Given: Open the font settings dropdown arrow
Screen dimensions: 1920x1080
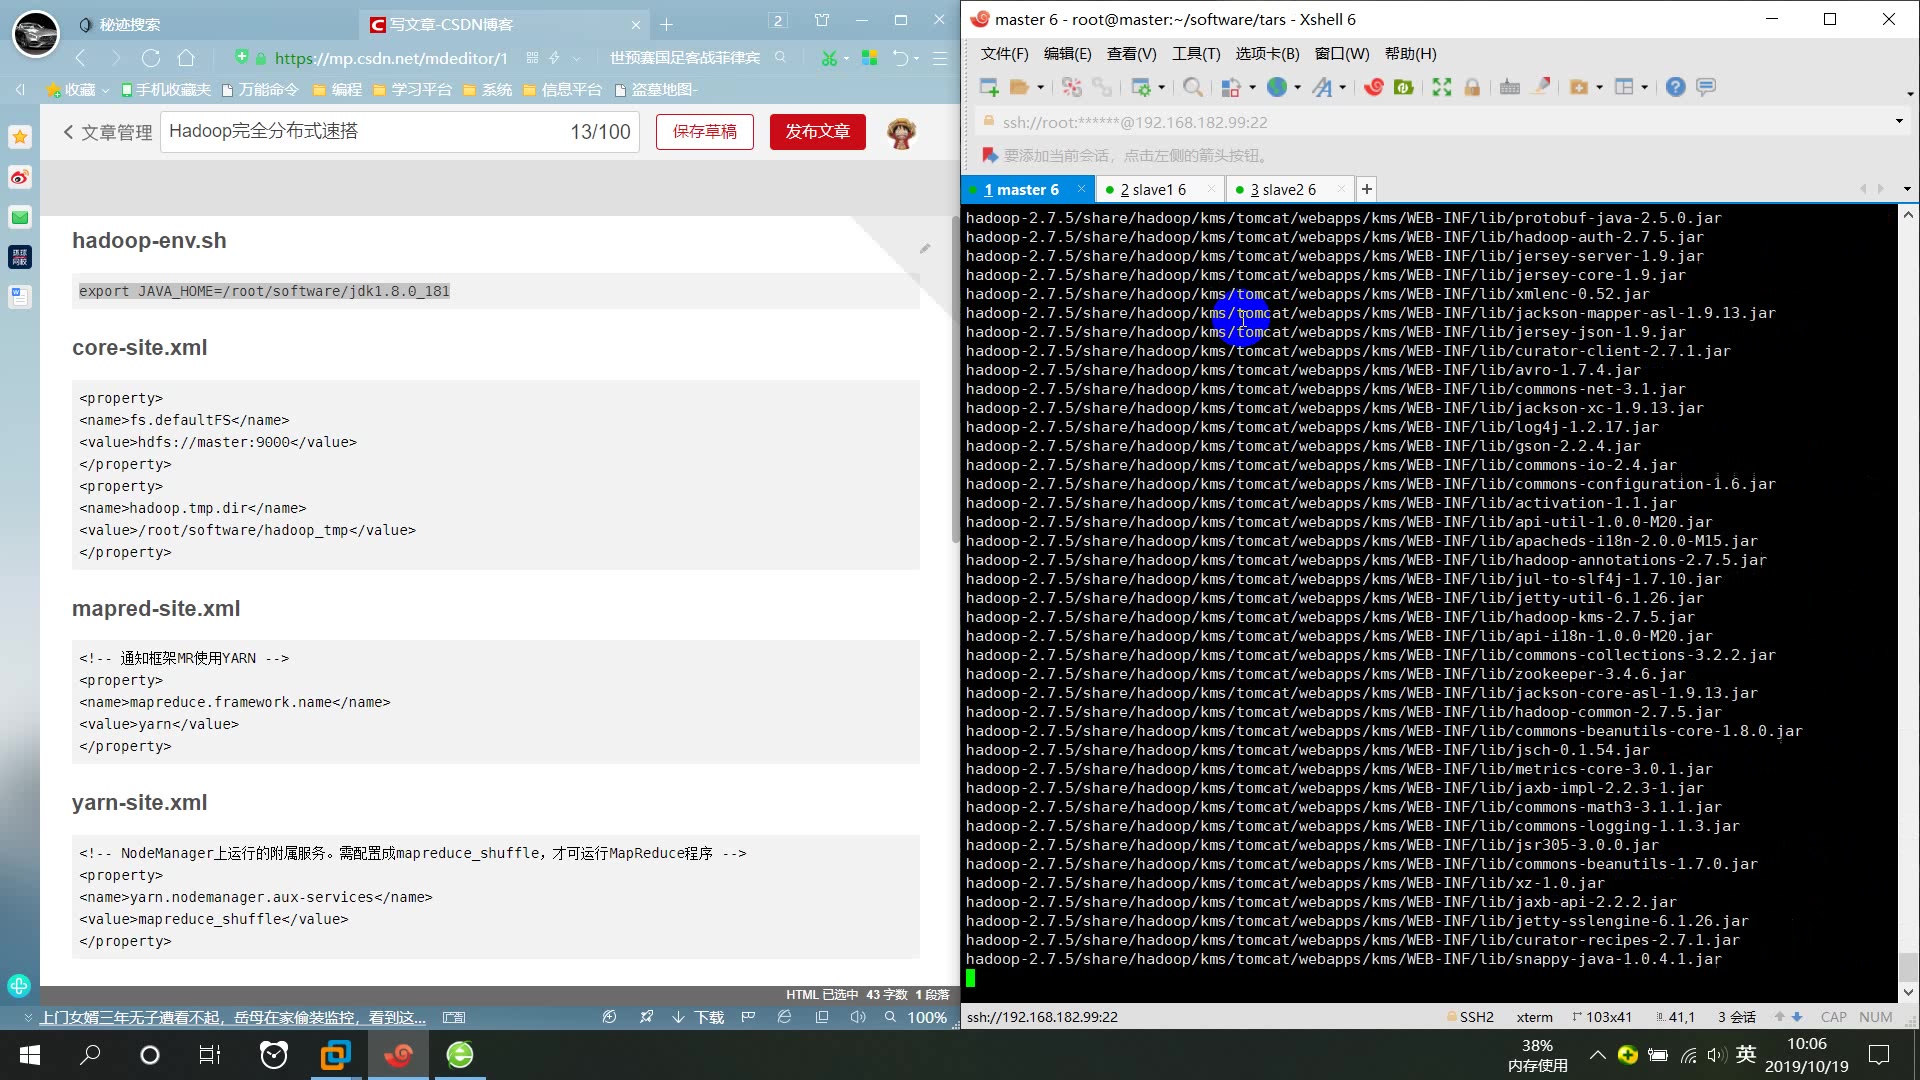Looking at the screenshot, I should click(x=1342, y=88).
